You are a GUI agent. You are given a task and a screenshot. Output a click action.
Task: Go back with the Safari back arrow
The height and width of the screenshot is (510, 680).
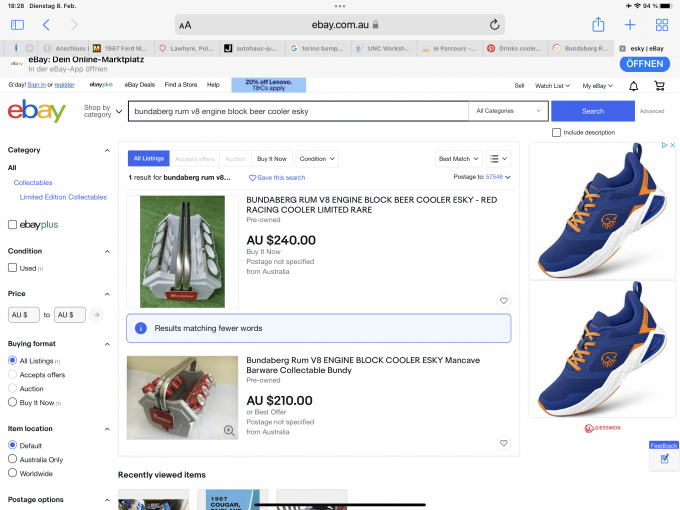(x=46, y=25)
